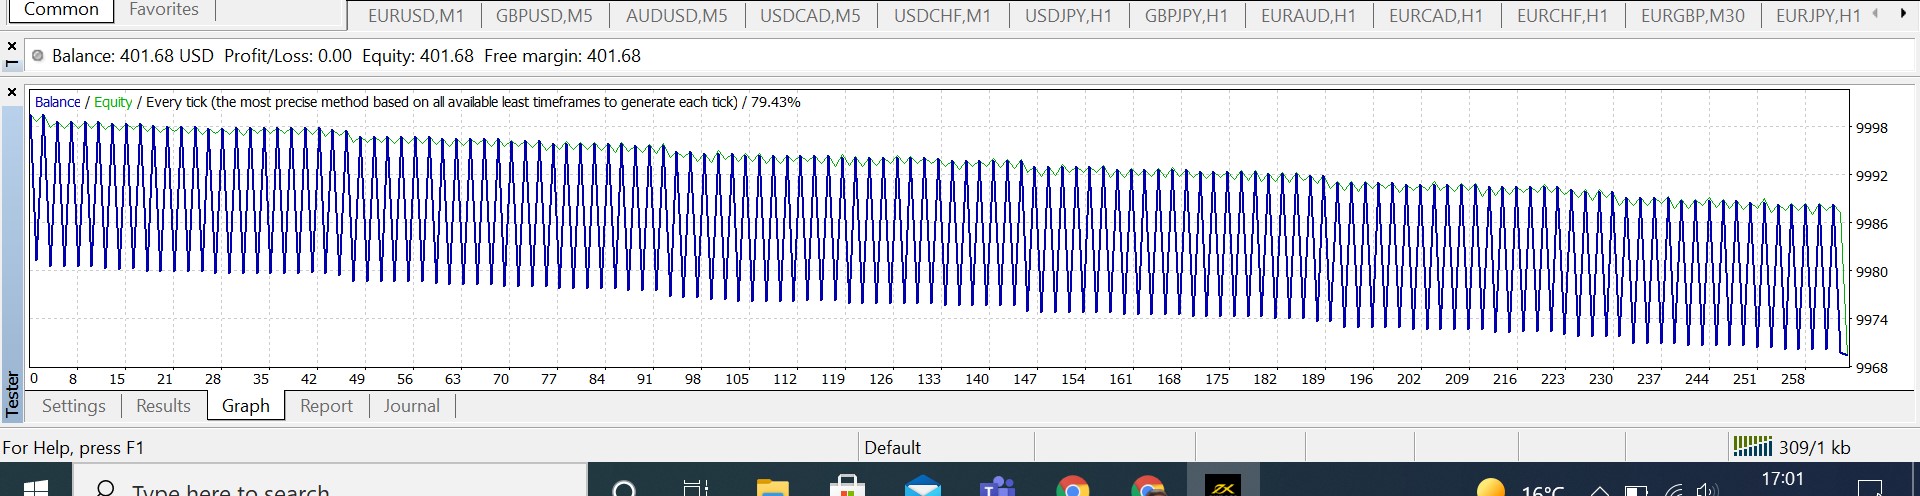Open the AUDUSD,M5 chart tab

(677, 15)
